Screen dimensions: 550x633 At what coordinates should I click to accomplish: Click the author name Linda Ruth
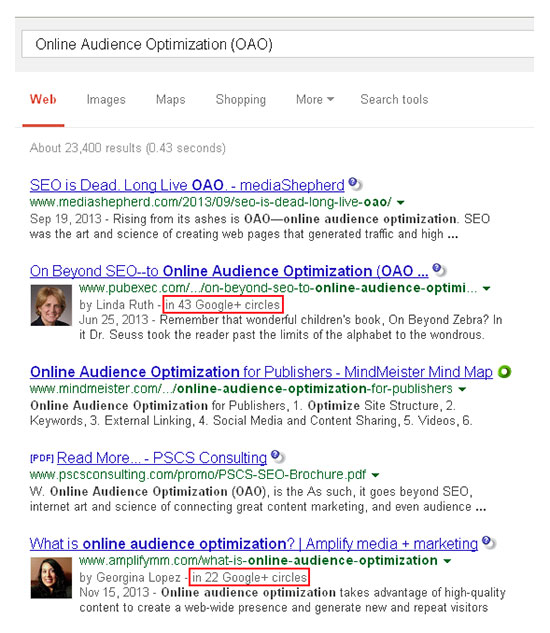(125, 305)
